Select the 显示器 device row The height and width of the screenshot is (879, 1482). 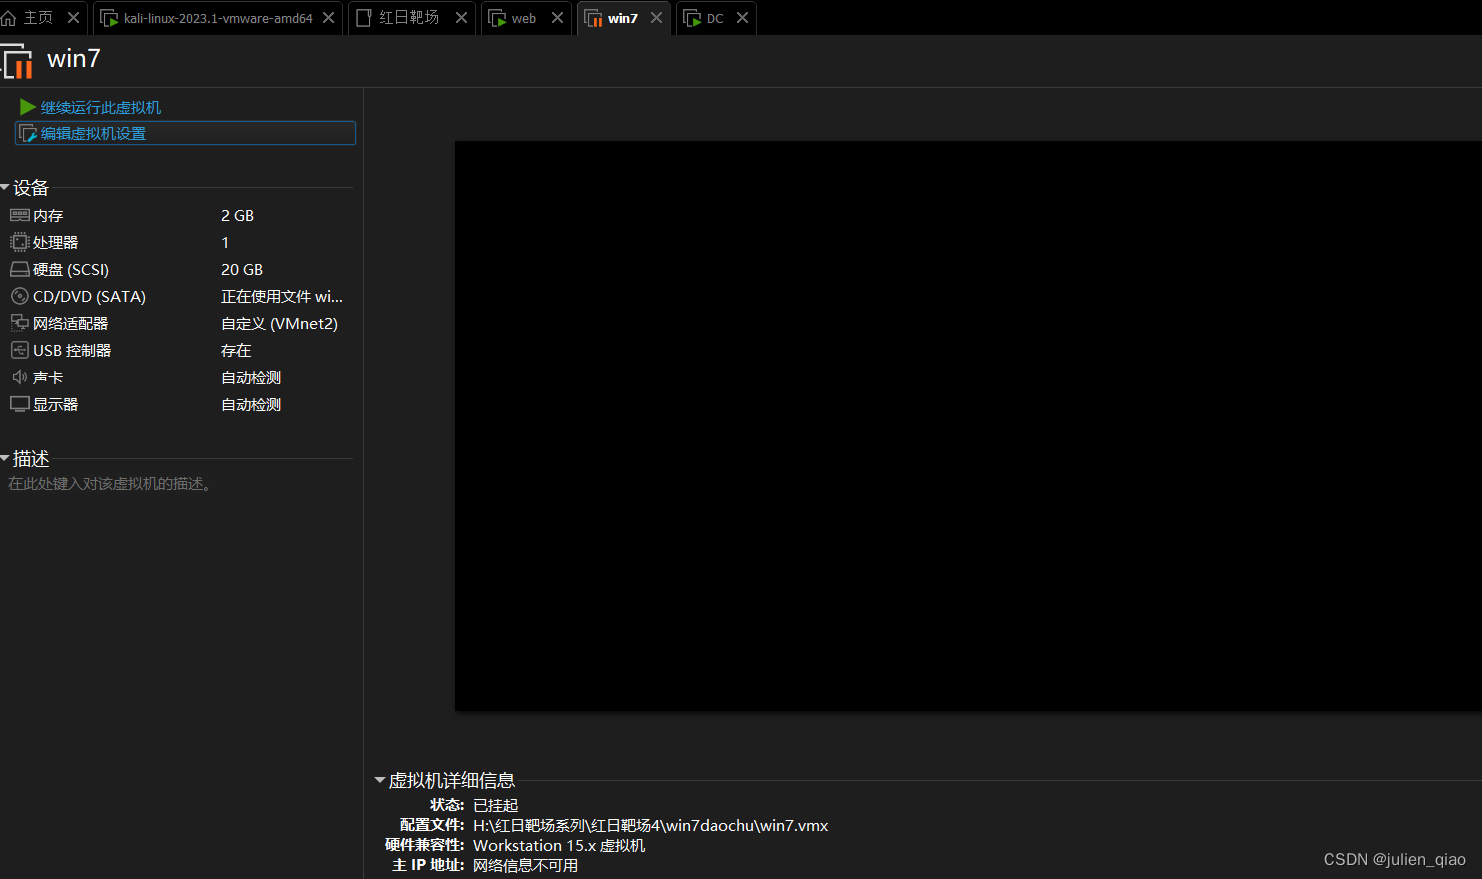[180, 404]
